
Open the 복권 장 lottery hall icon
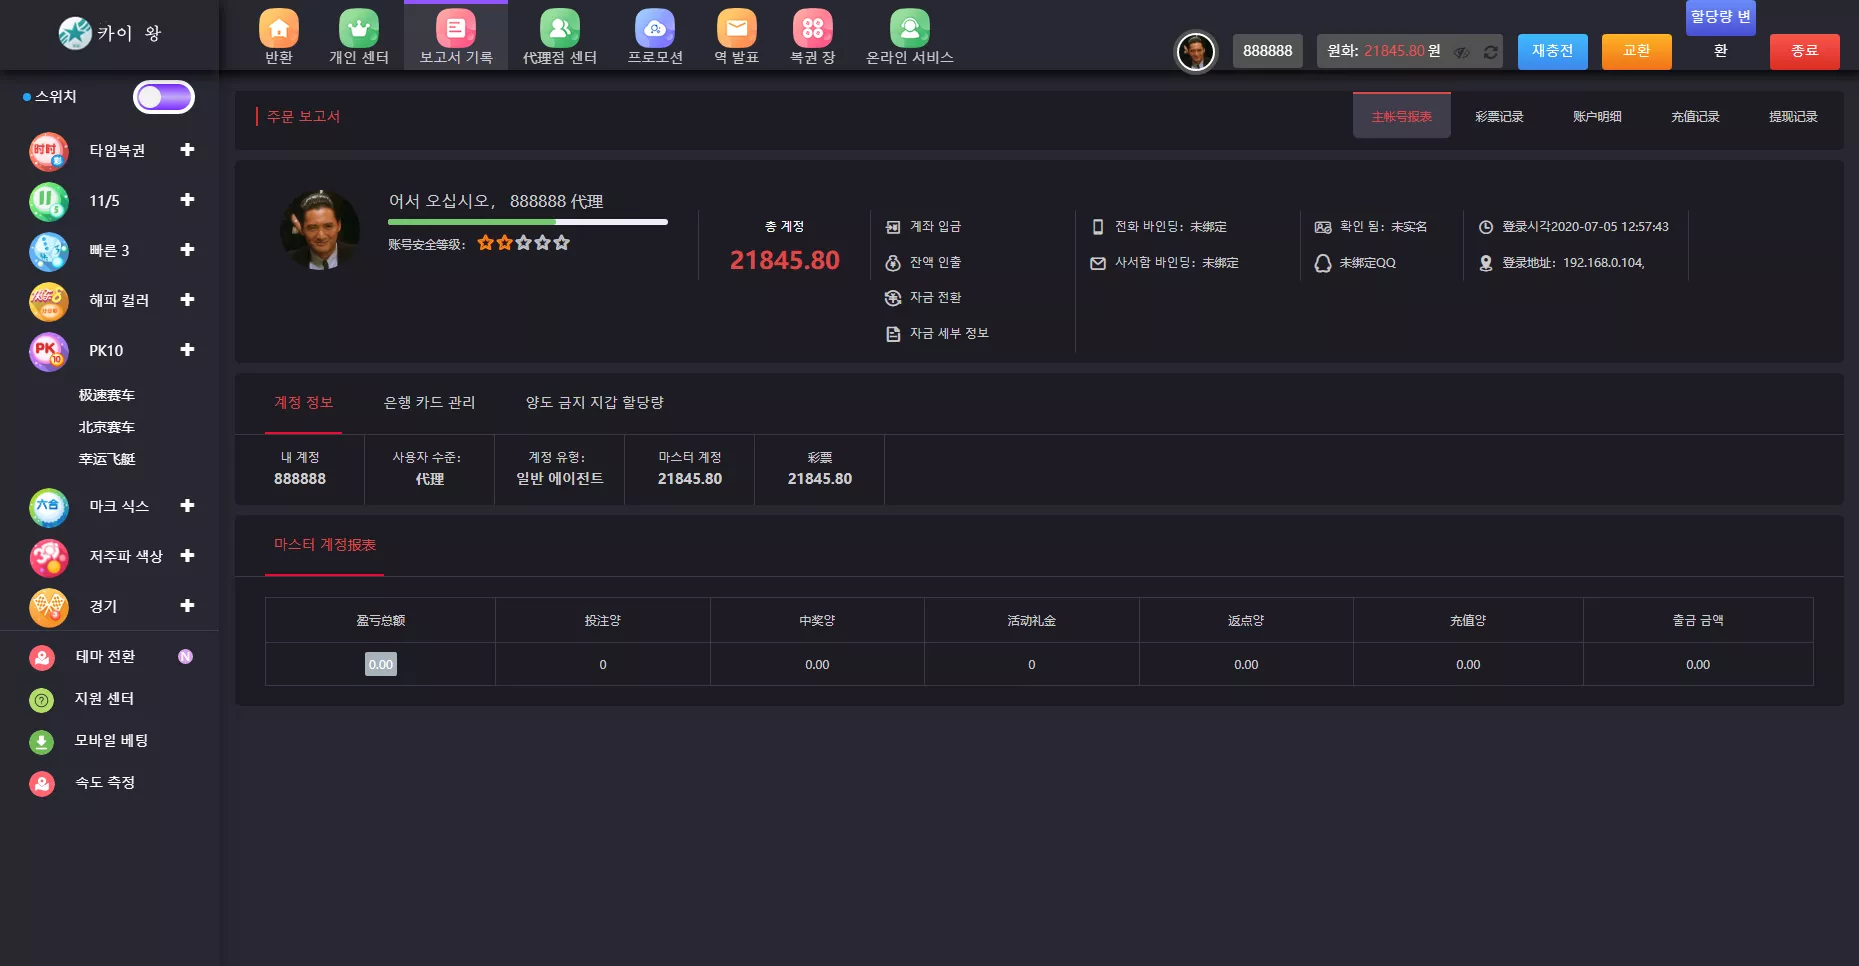[812, 29]
